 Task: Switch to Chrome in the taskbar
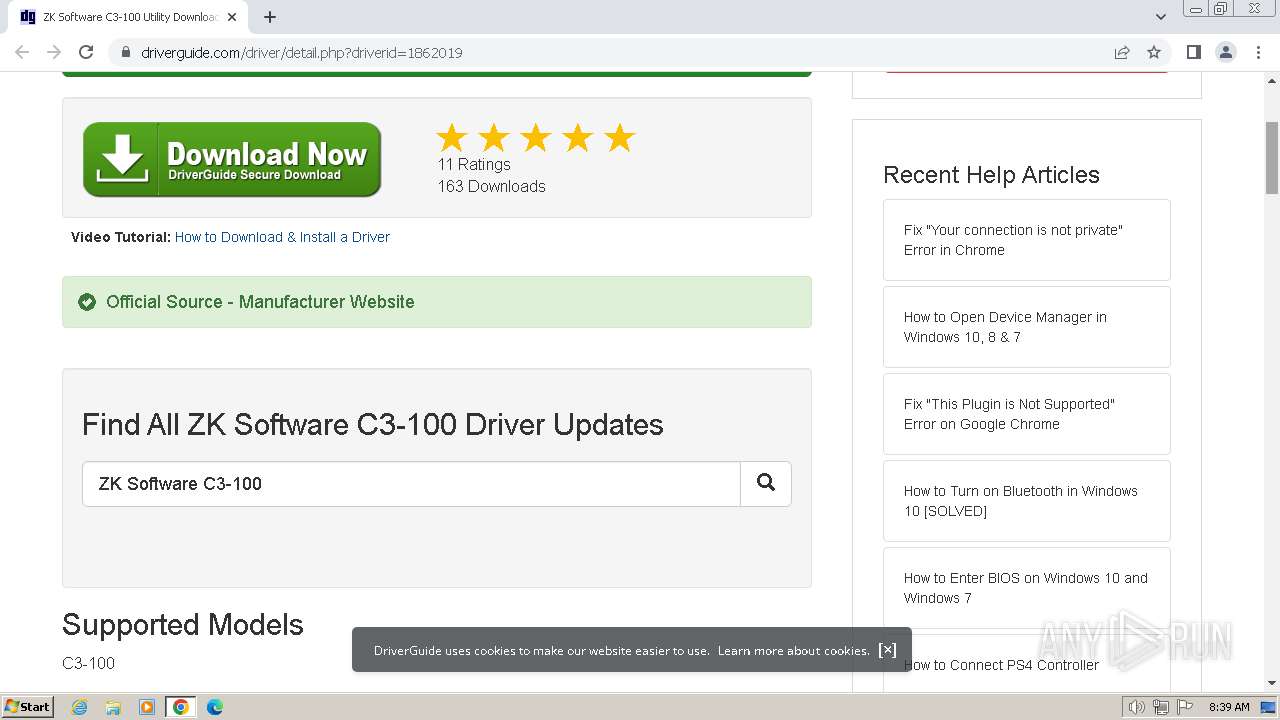pyautogui.click(x=181, y=707)
